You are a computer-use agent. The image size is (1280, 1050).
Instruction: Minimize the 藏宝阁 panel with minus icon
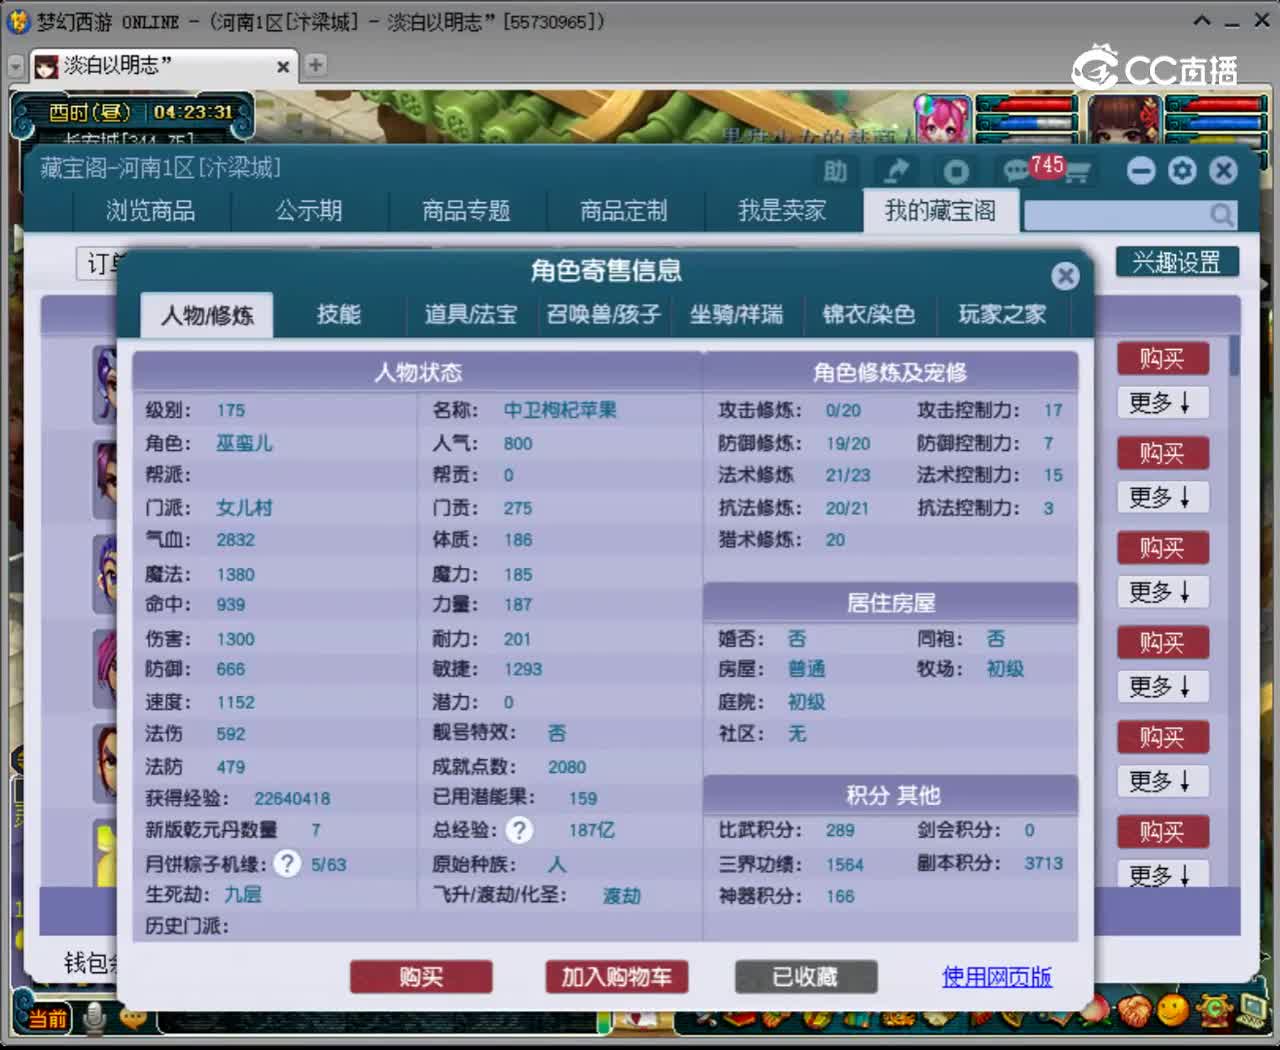click(1141, 171)
